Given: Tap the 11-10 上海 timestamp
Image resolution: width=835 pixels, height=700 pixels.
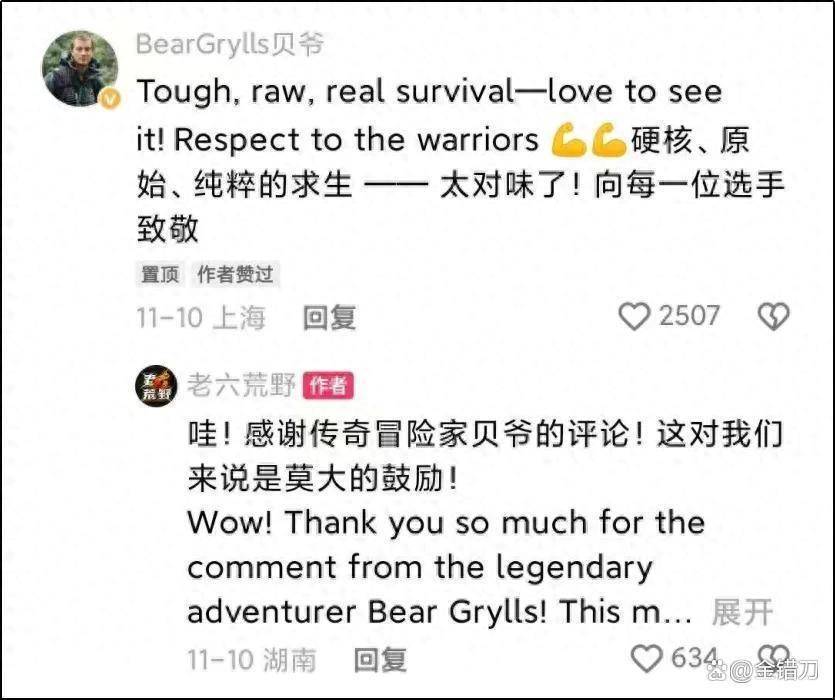Looking at the screenshot, I should [201, 318].
